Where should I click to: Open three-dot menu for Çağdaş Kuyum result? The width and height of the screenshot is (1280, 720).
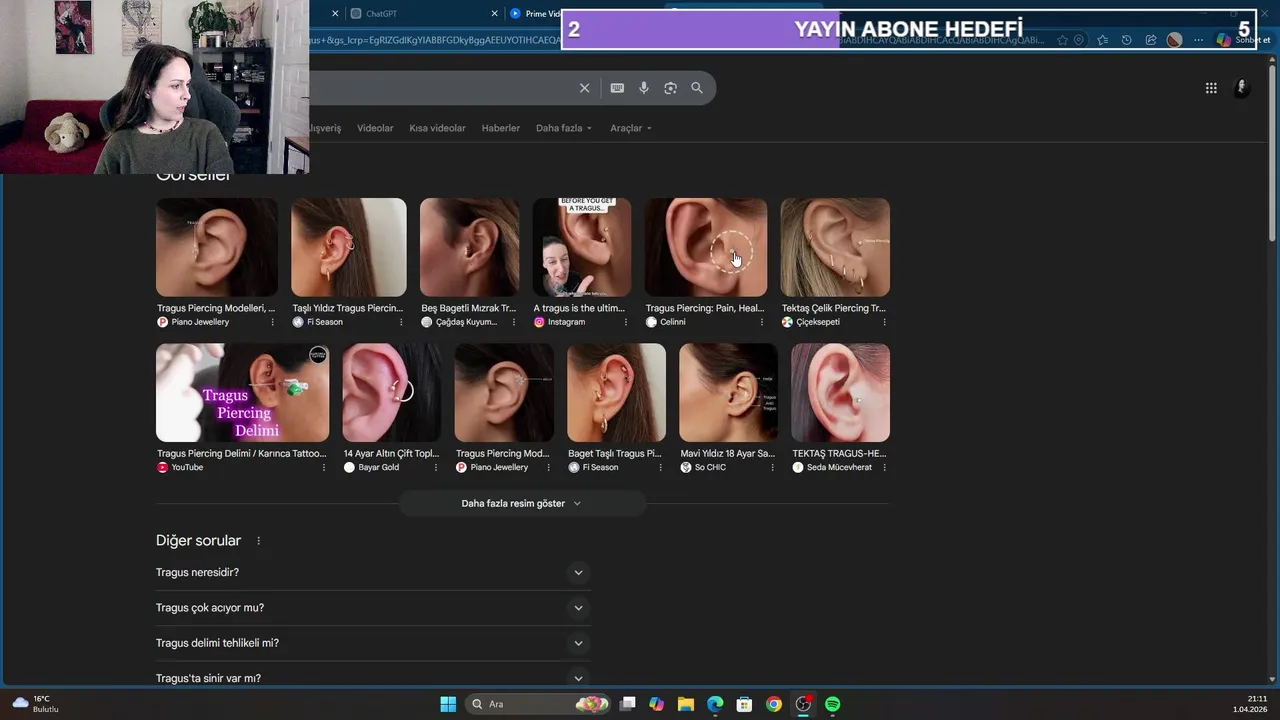click(515, 322)
